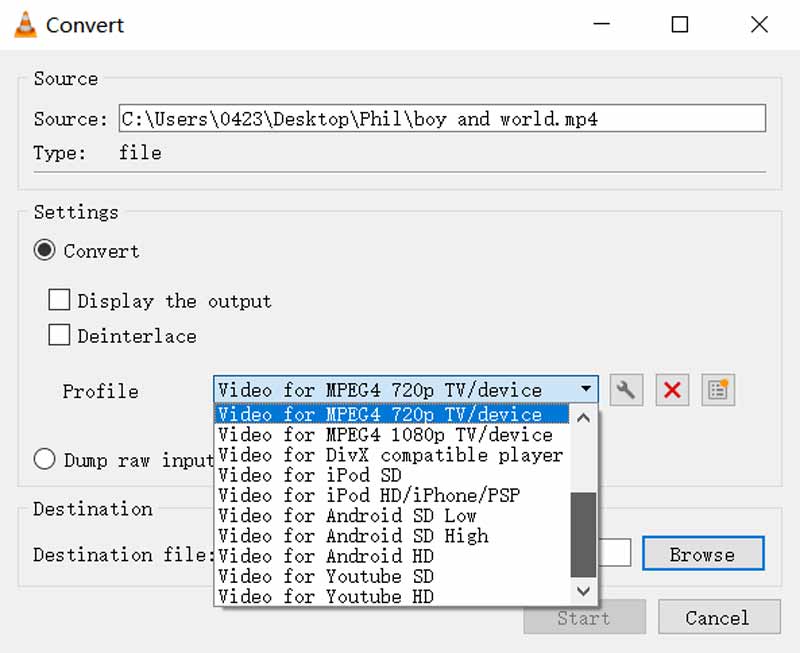Click the profile list scroll down arrow

pyautogui.click(x=583, y=591)
